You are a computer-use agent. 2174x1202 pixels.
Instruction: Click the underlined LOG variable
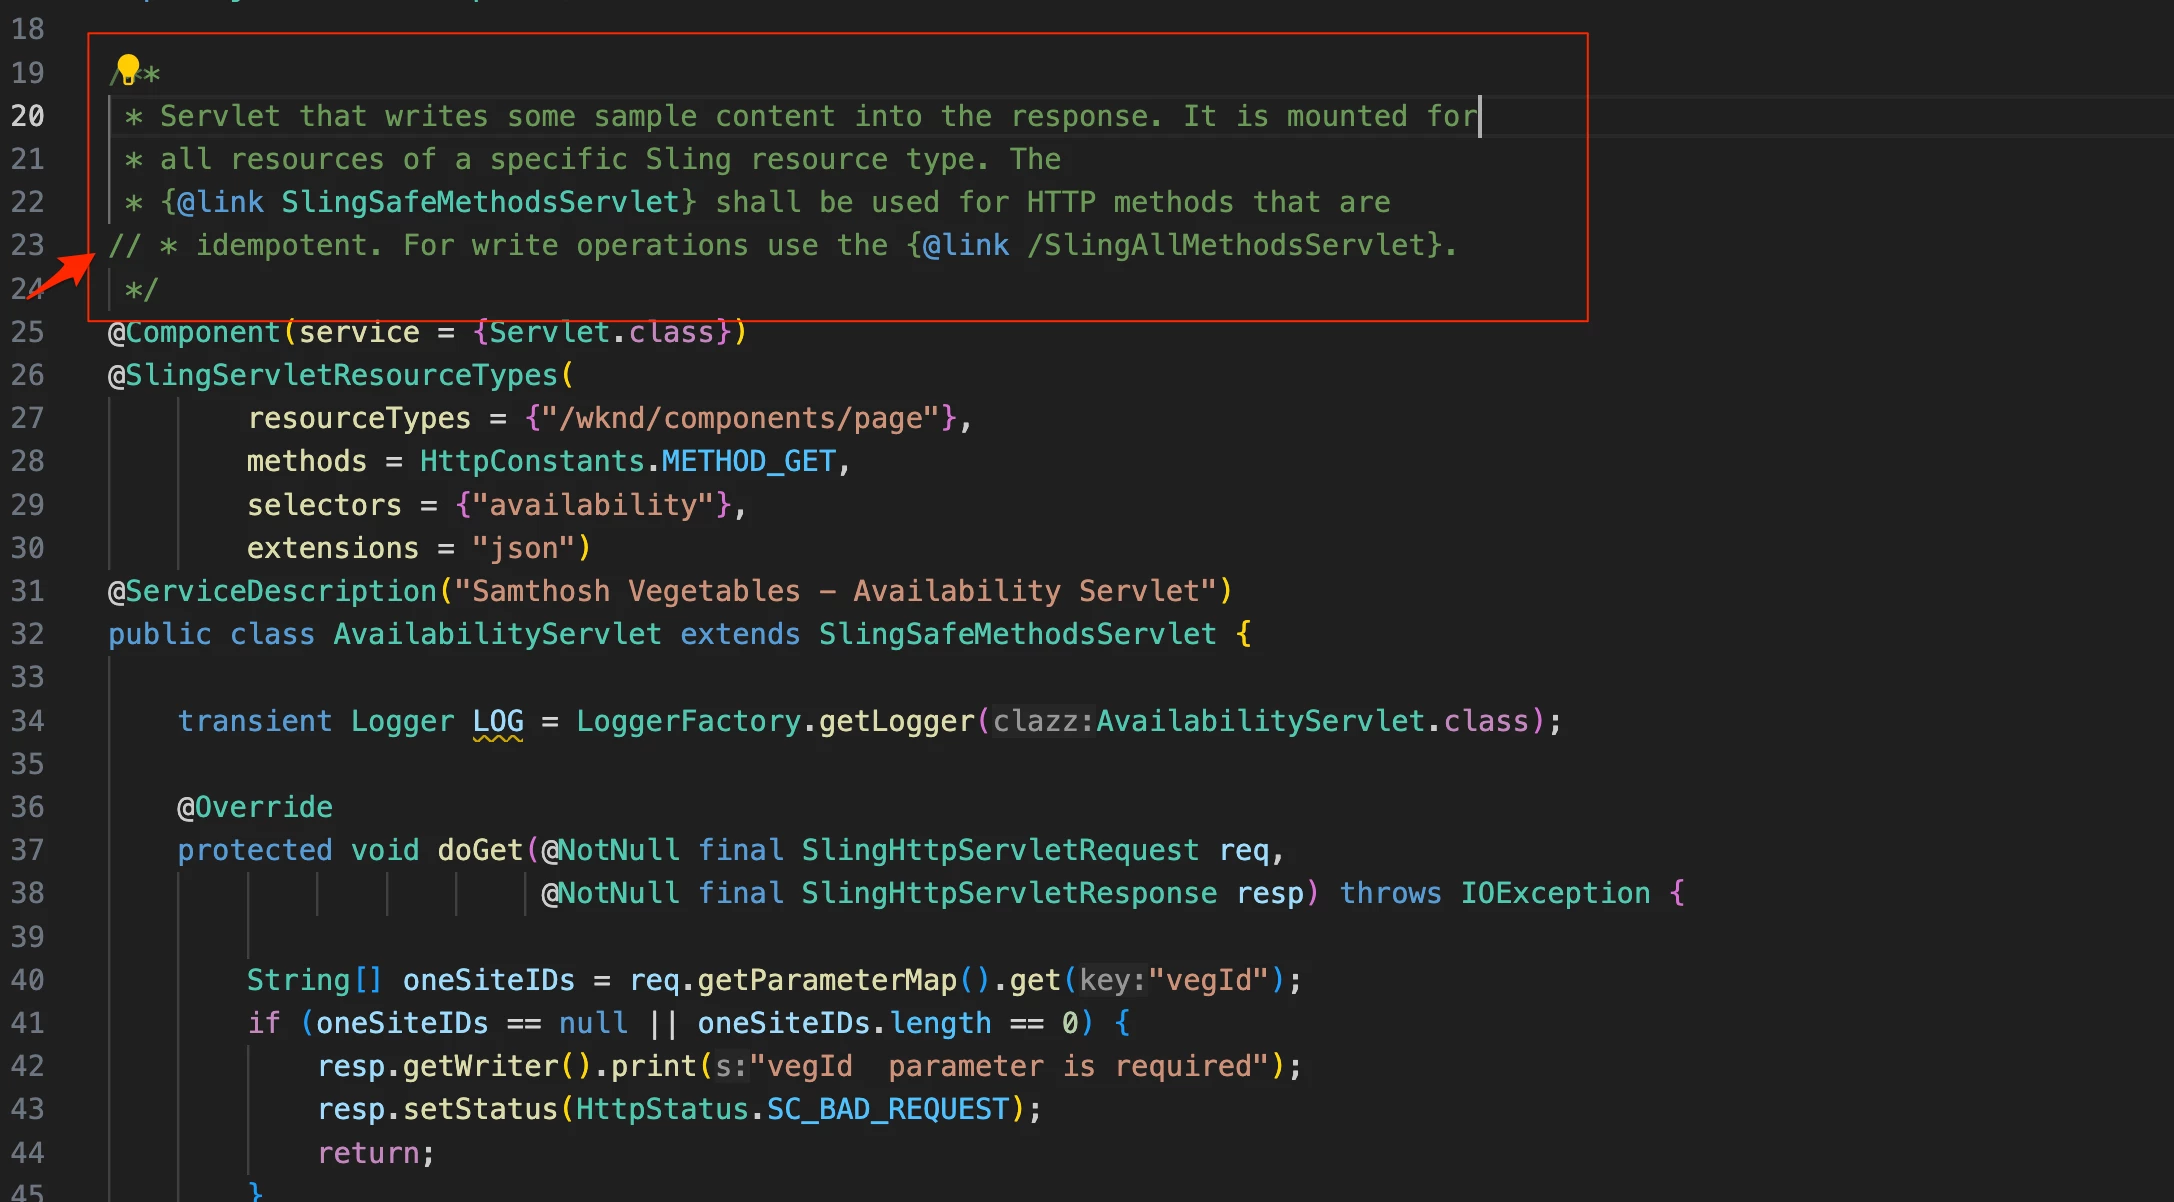tap(498, 721)
